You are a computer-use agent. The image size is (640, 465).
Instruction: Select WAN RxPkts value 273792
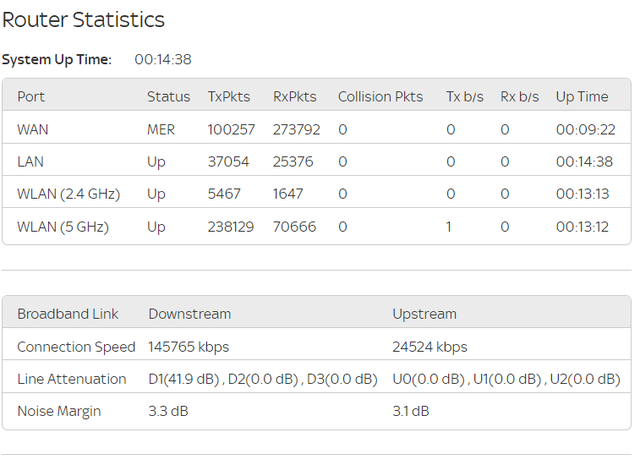(297, 129)
